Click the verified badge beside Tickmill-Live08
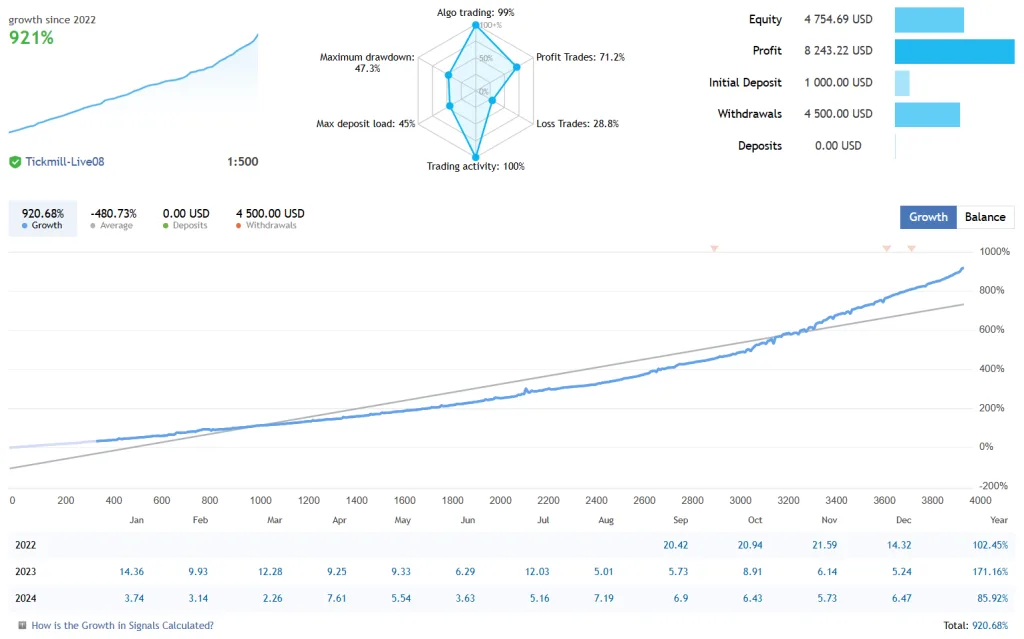 point(16,161)
